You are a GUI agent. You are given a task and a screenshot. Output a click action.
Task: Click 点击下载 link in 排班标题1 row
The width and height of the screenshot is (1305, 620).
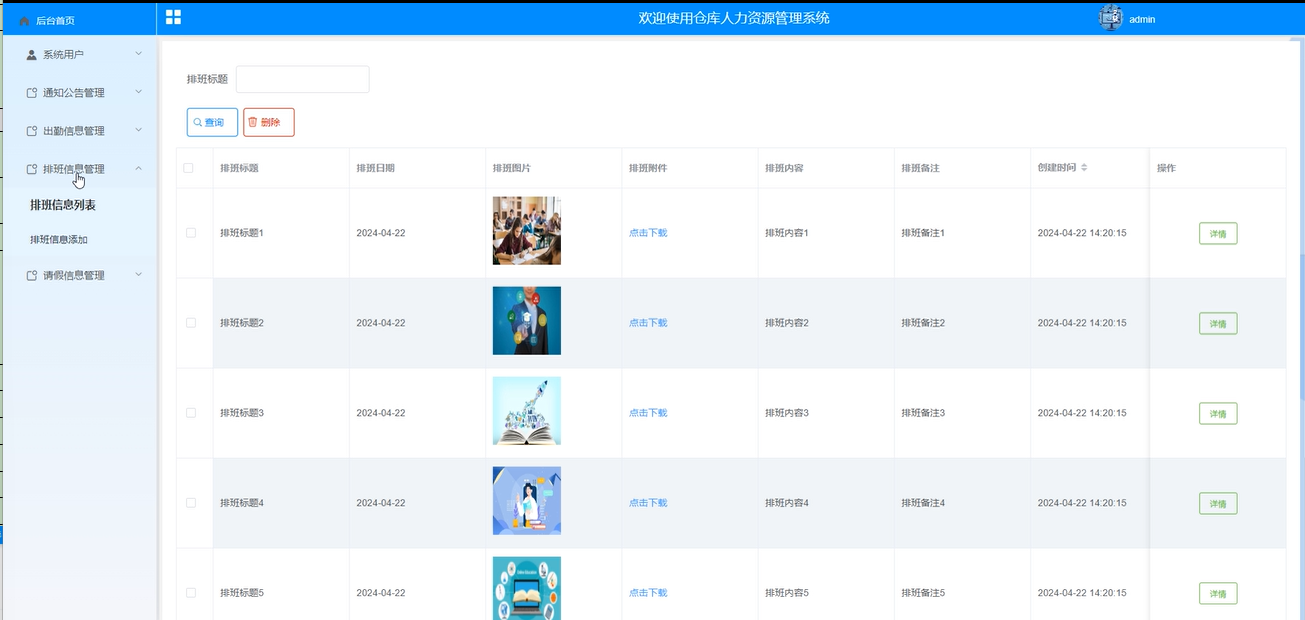pos(648,233)
